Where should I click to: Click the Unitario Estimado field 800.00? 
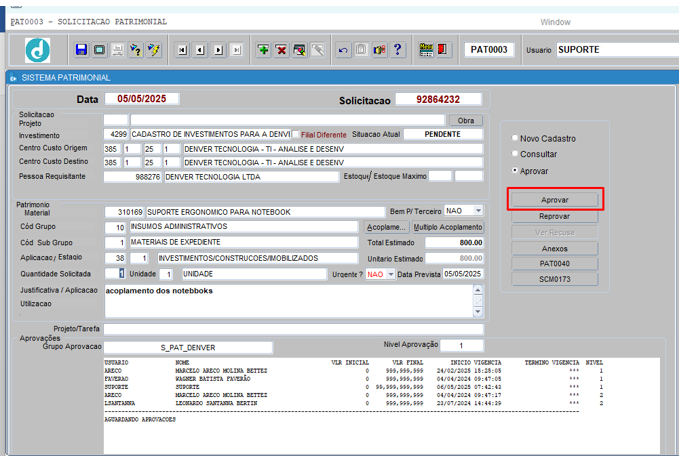click(x=454, y=258)
